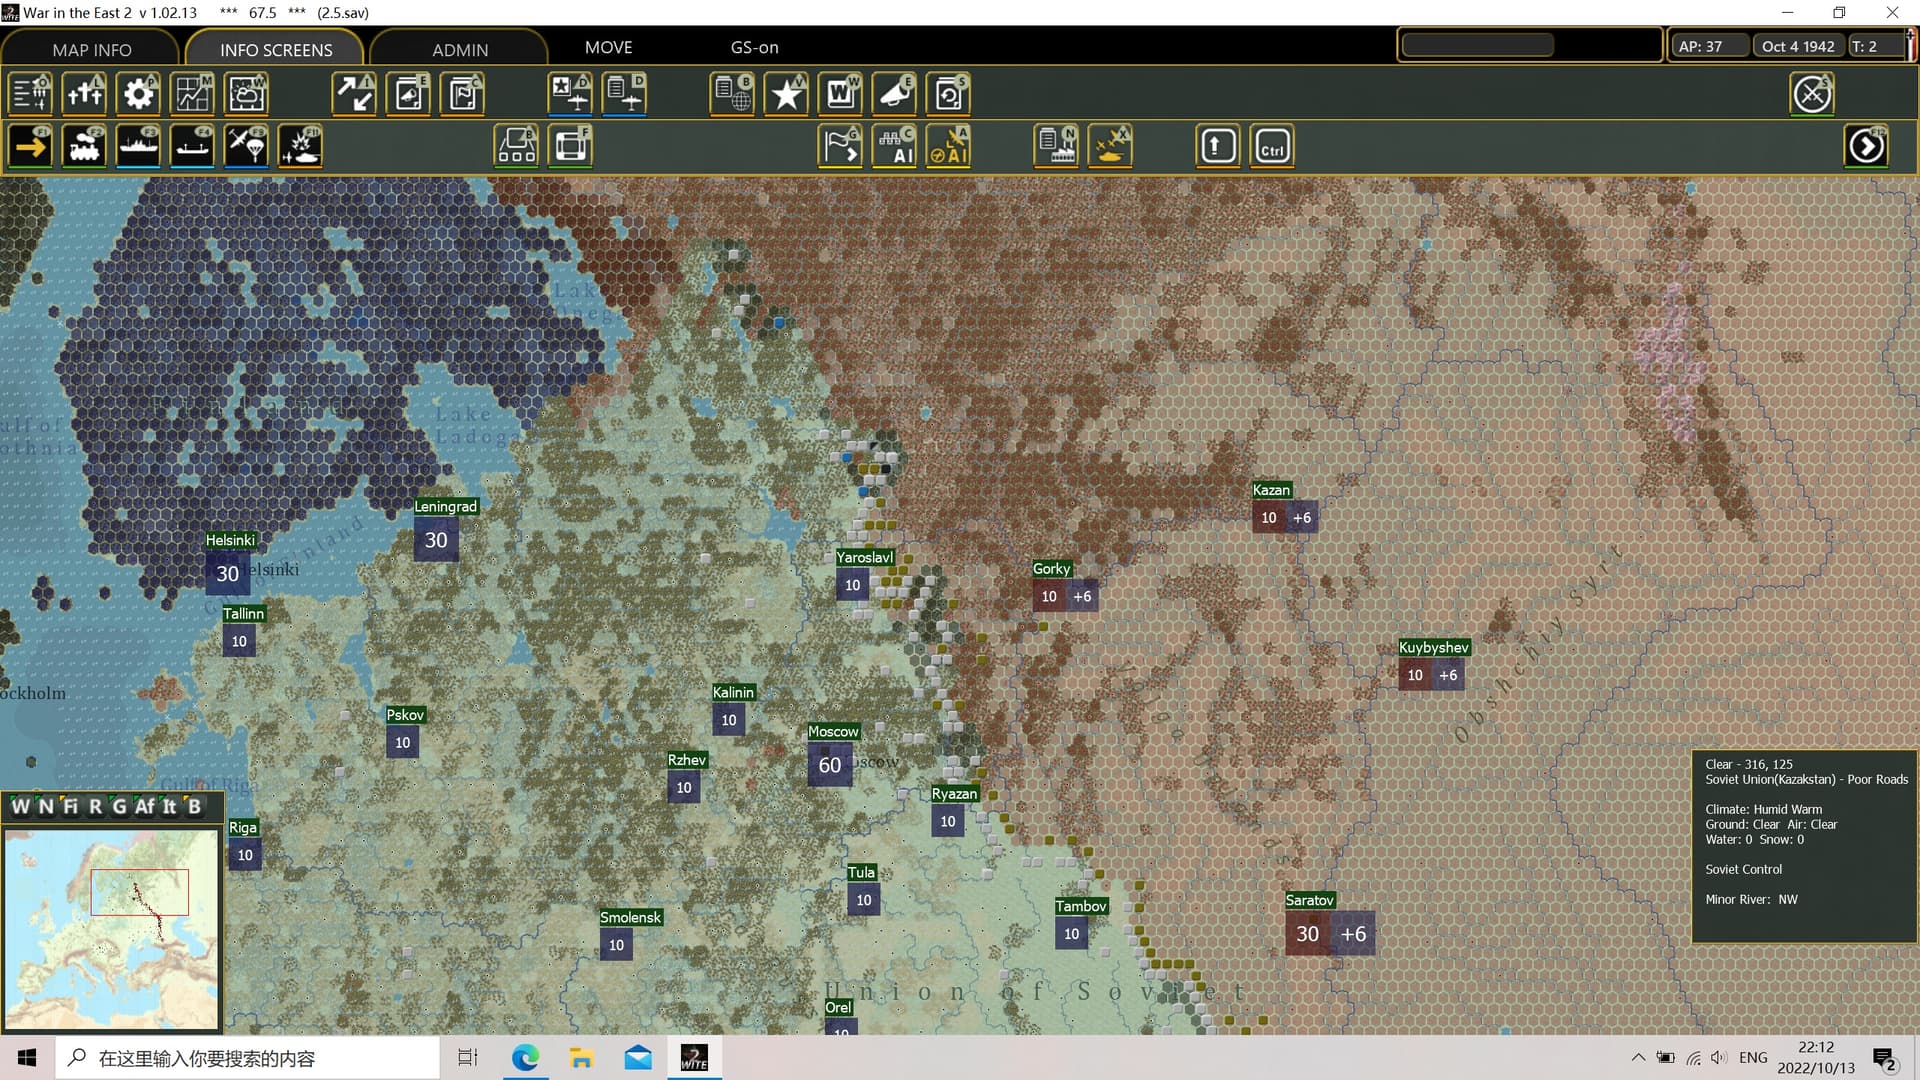Open the event log report icon (E)
The width and height of the screenshot is (1920, 1080).
(409, 94)
